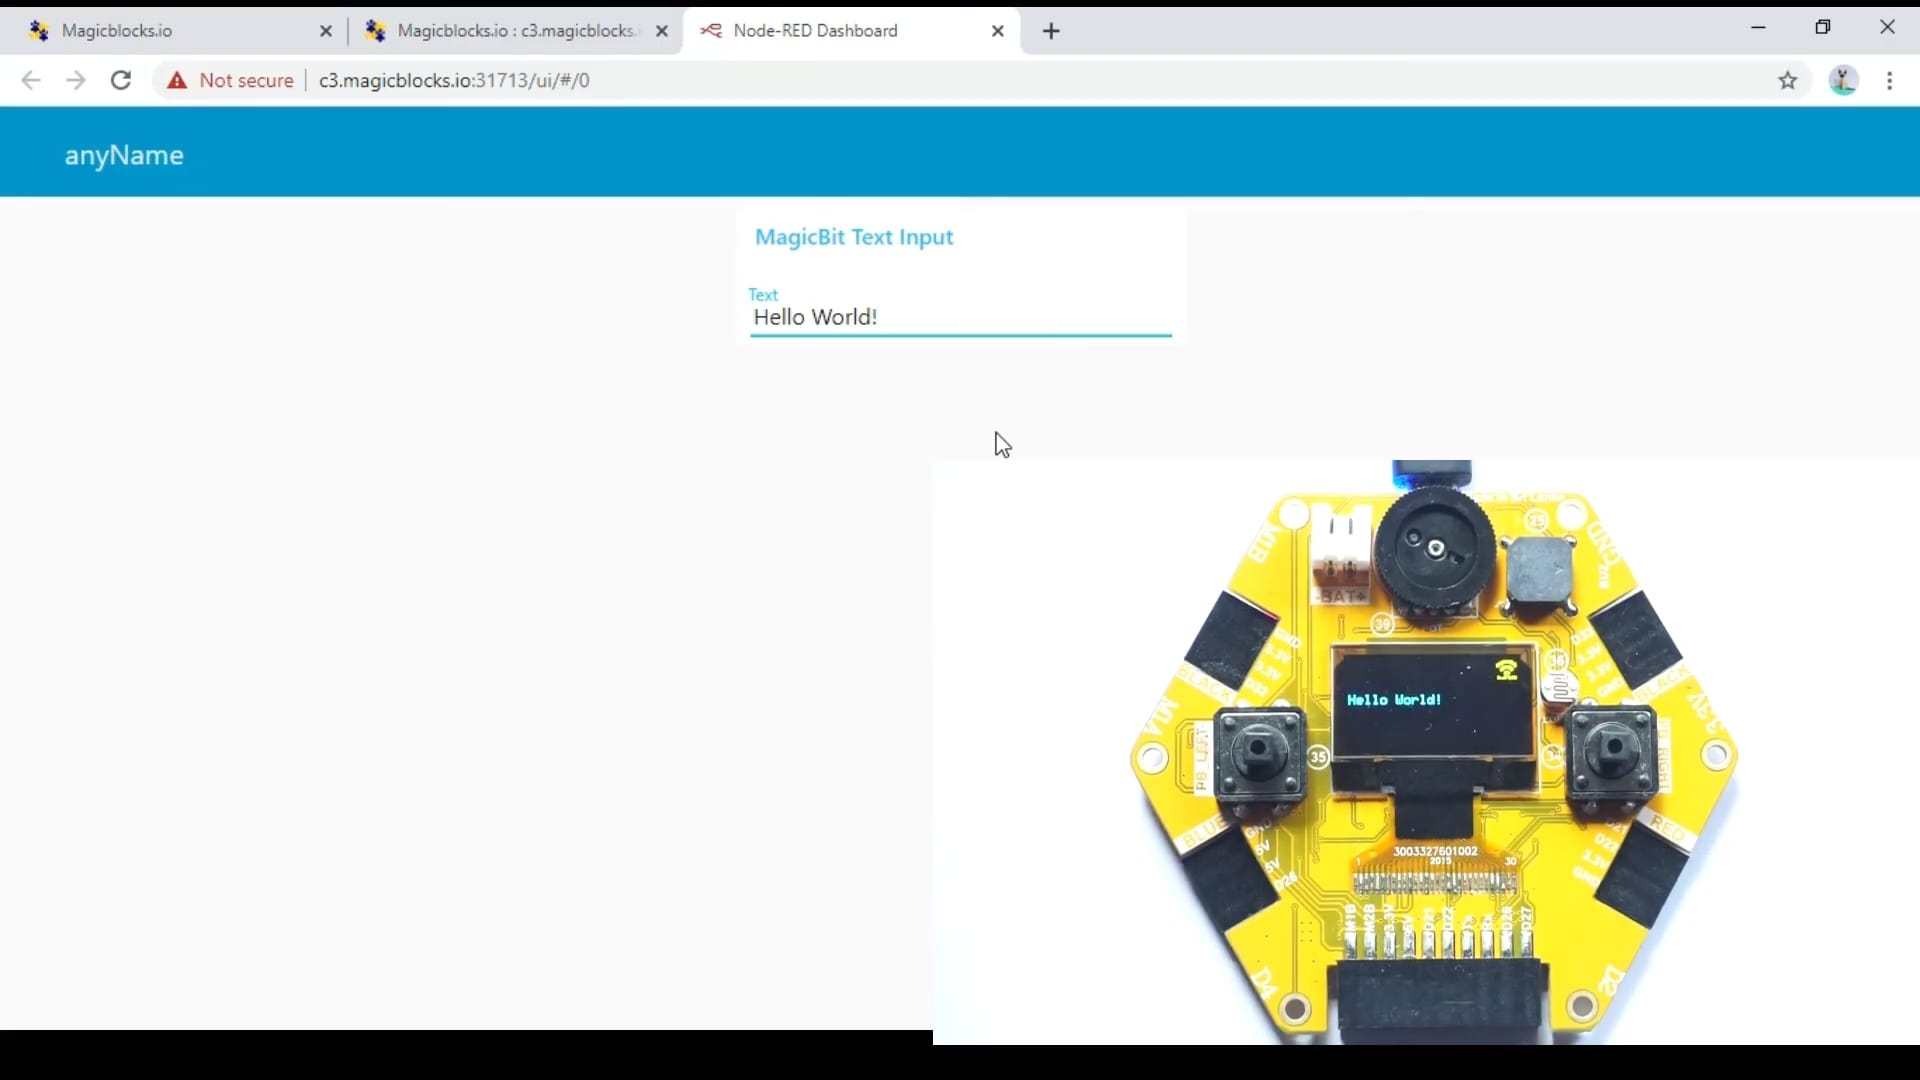The height and width of the screenshot is (1080, 1920).
Task: Click the Not secure warning icon
Action: [177, 81]
